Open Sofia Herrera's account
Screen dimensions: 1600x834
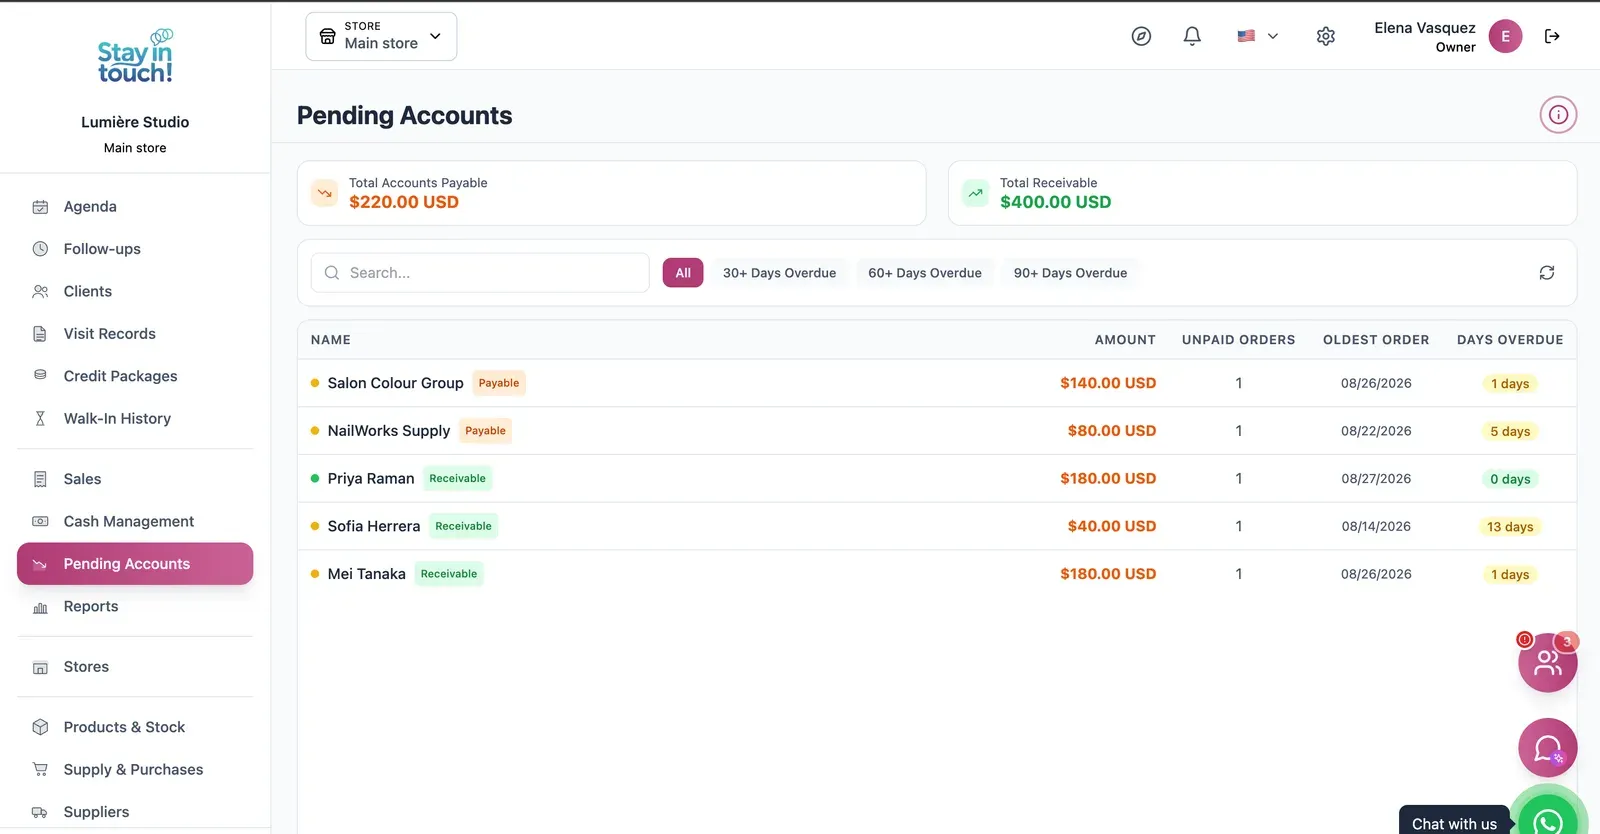tap(937, 526)
